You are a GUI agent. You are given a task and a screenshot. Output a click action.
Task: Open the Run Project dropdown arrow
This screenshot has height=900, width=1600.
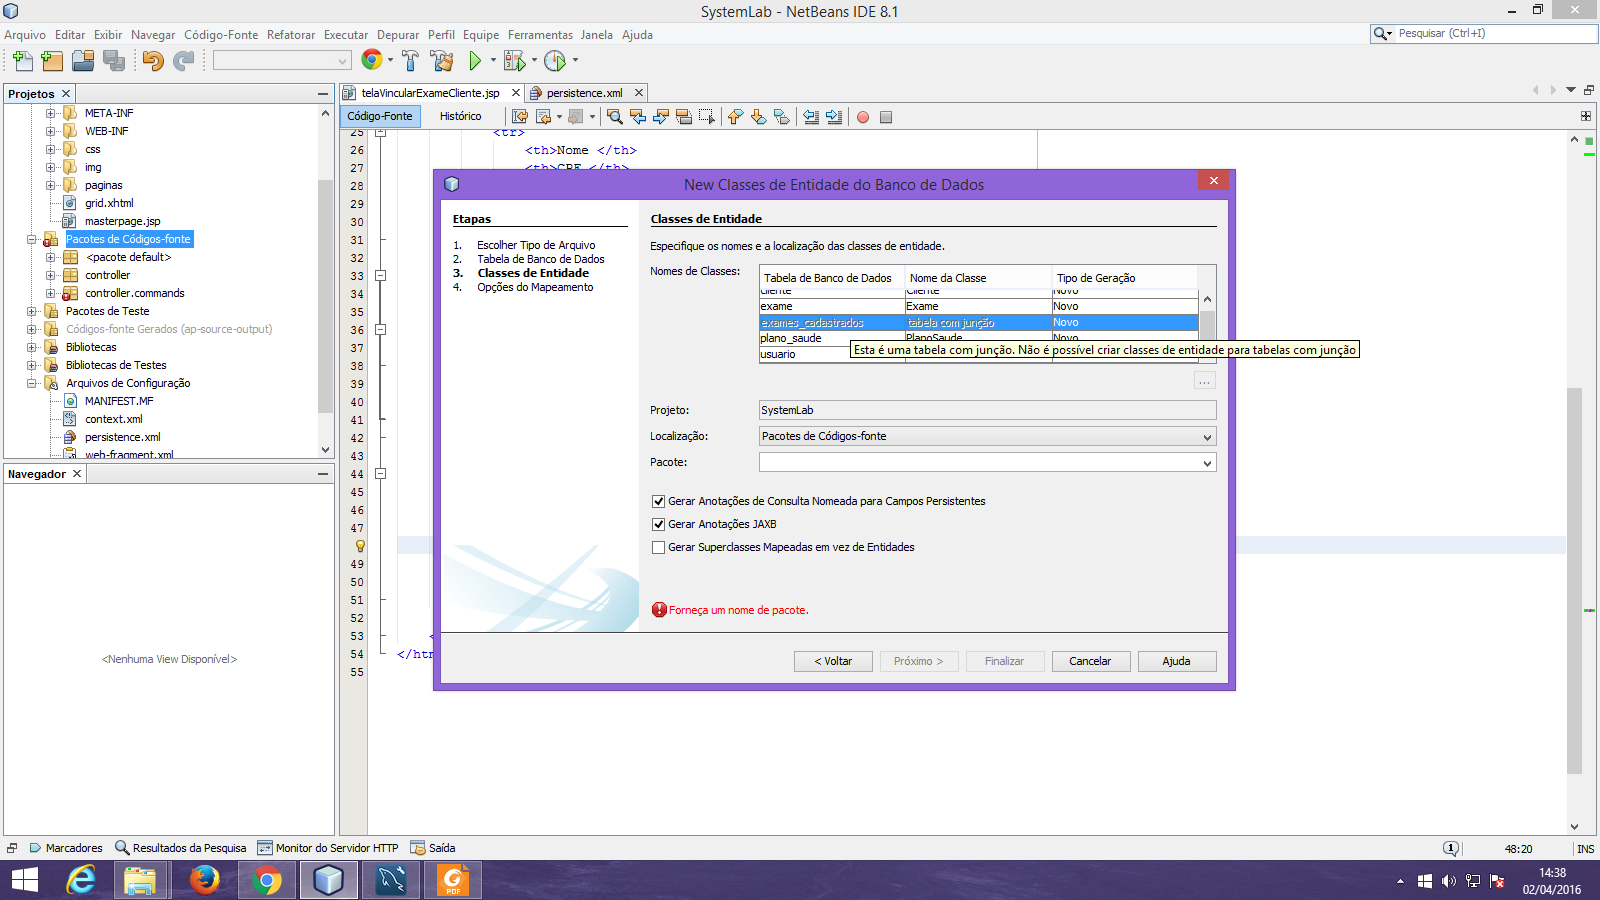point(493,61)
